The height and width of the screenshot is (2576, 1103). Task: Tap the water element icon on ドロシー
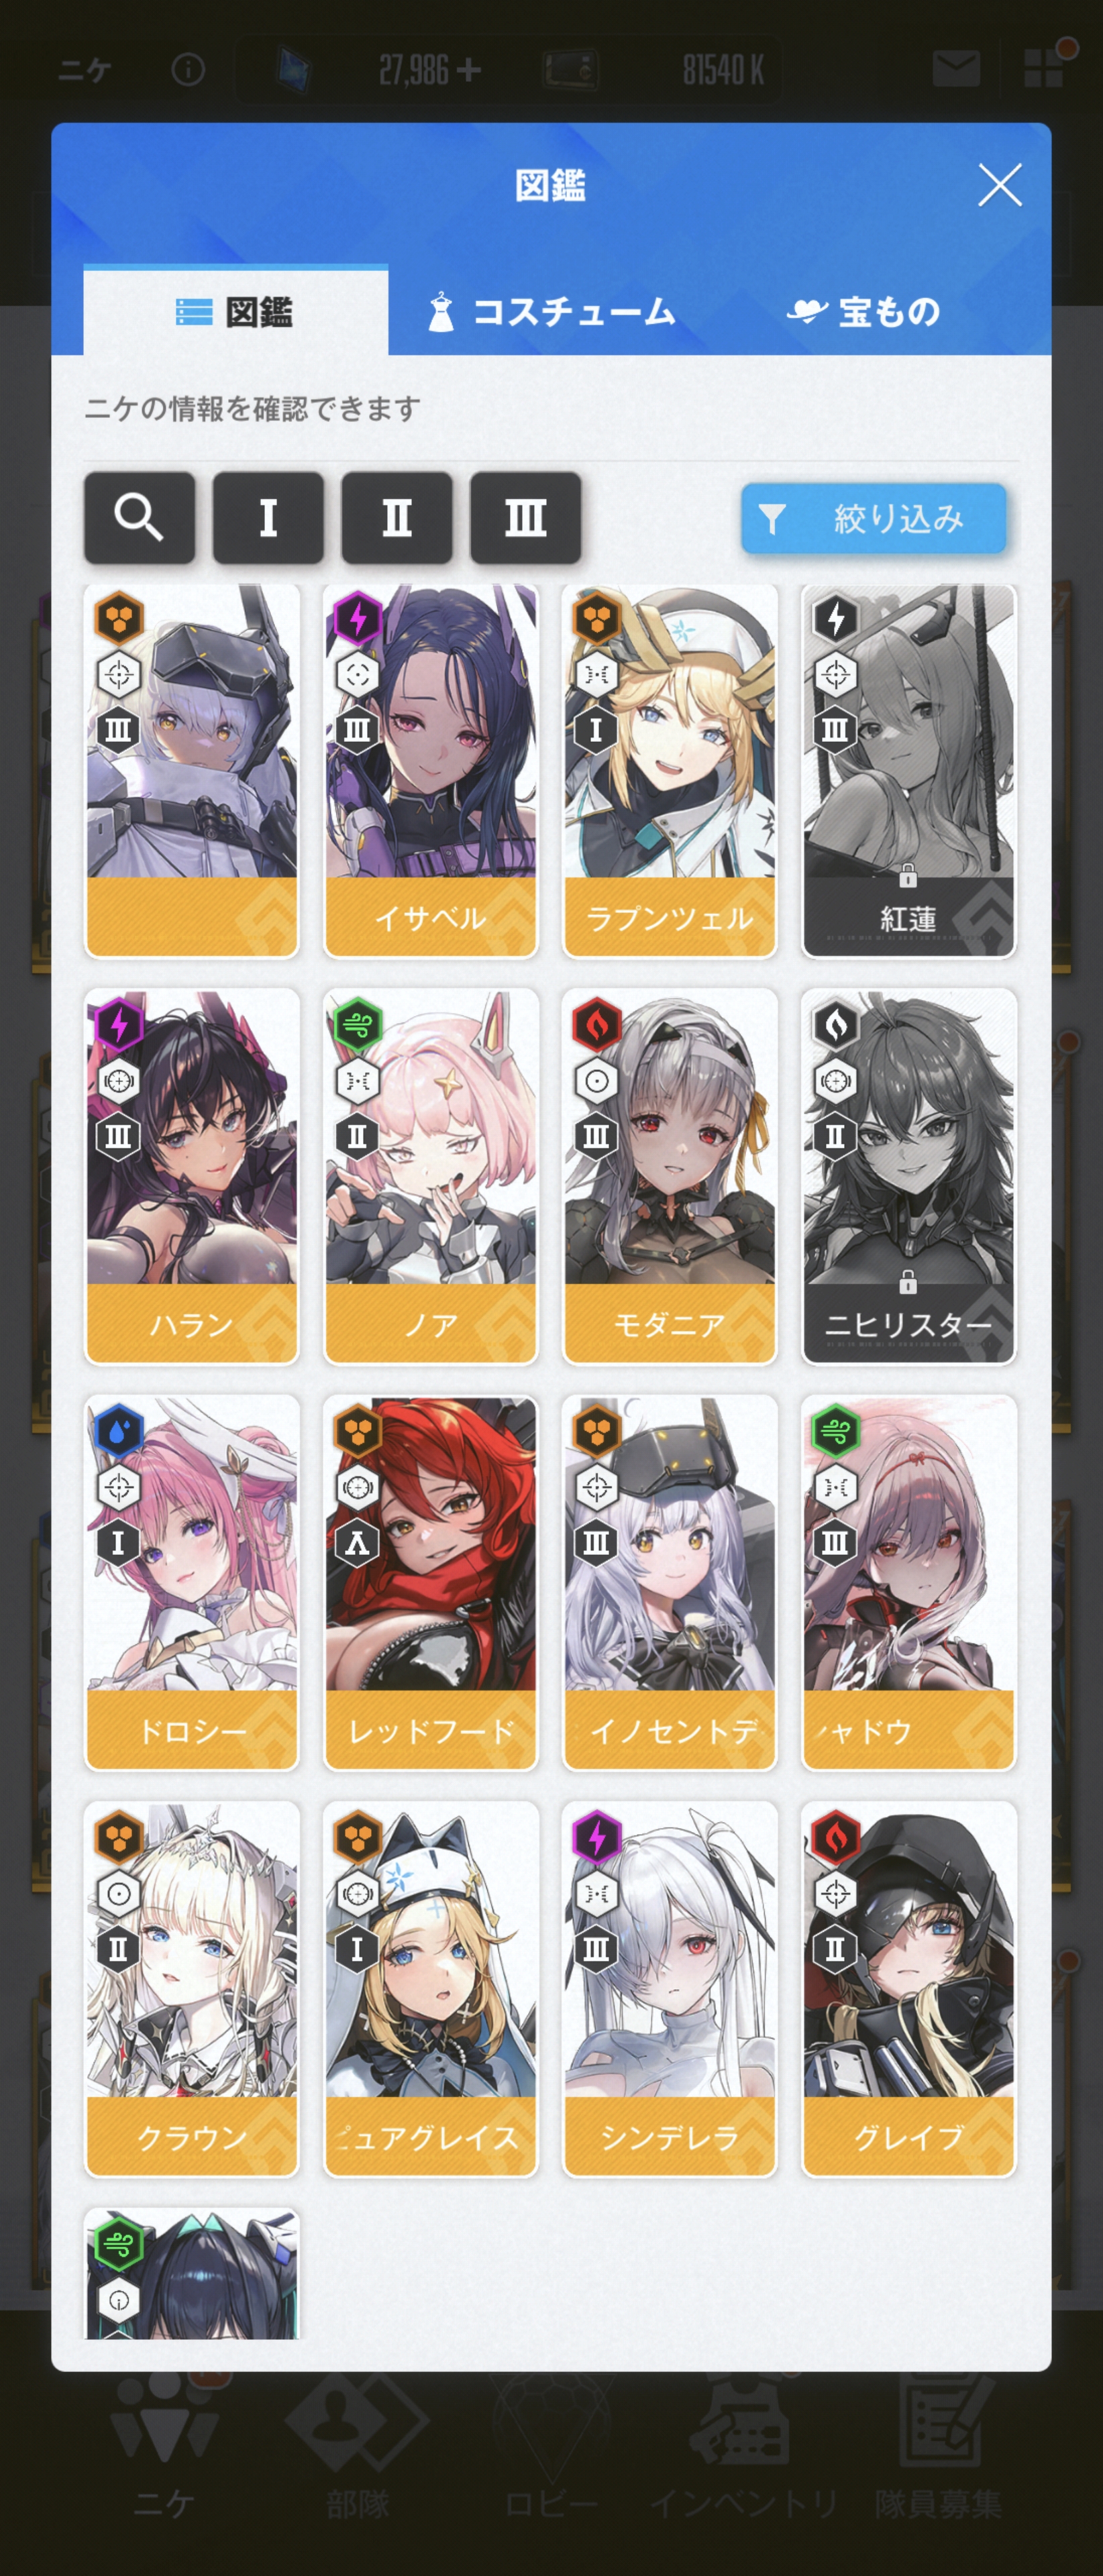pyautogui.click(x=119, y=1431)
